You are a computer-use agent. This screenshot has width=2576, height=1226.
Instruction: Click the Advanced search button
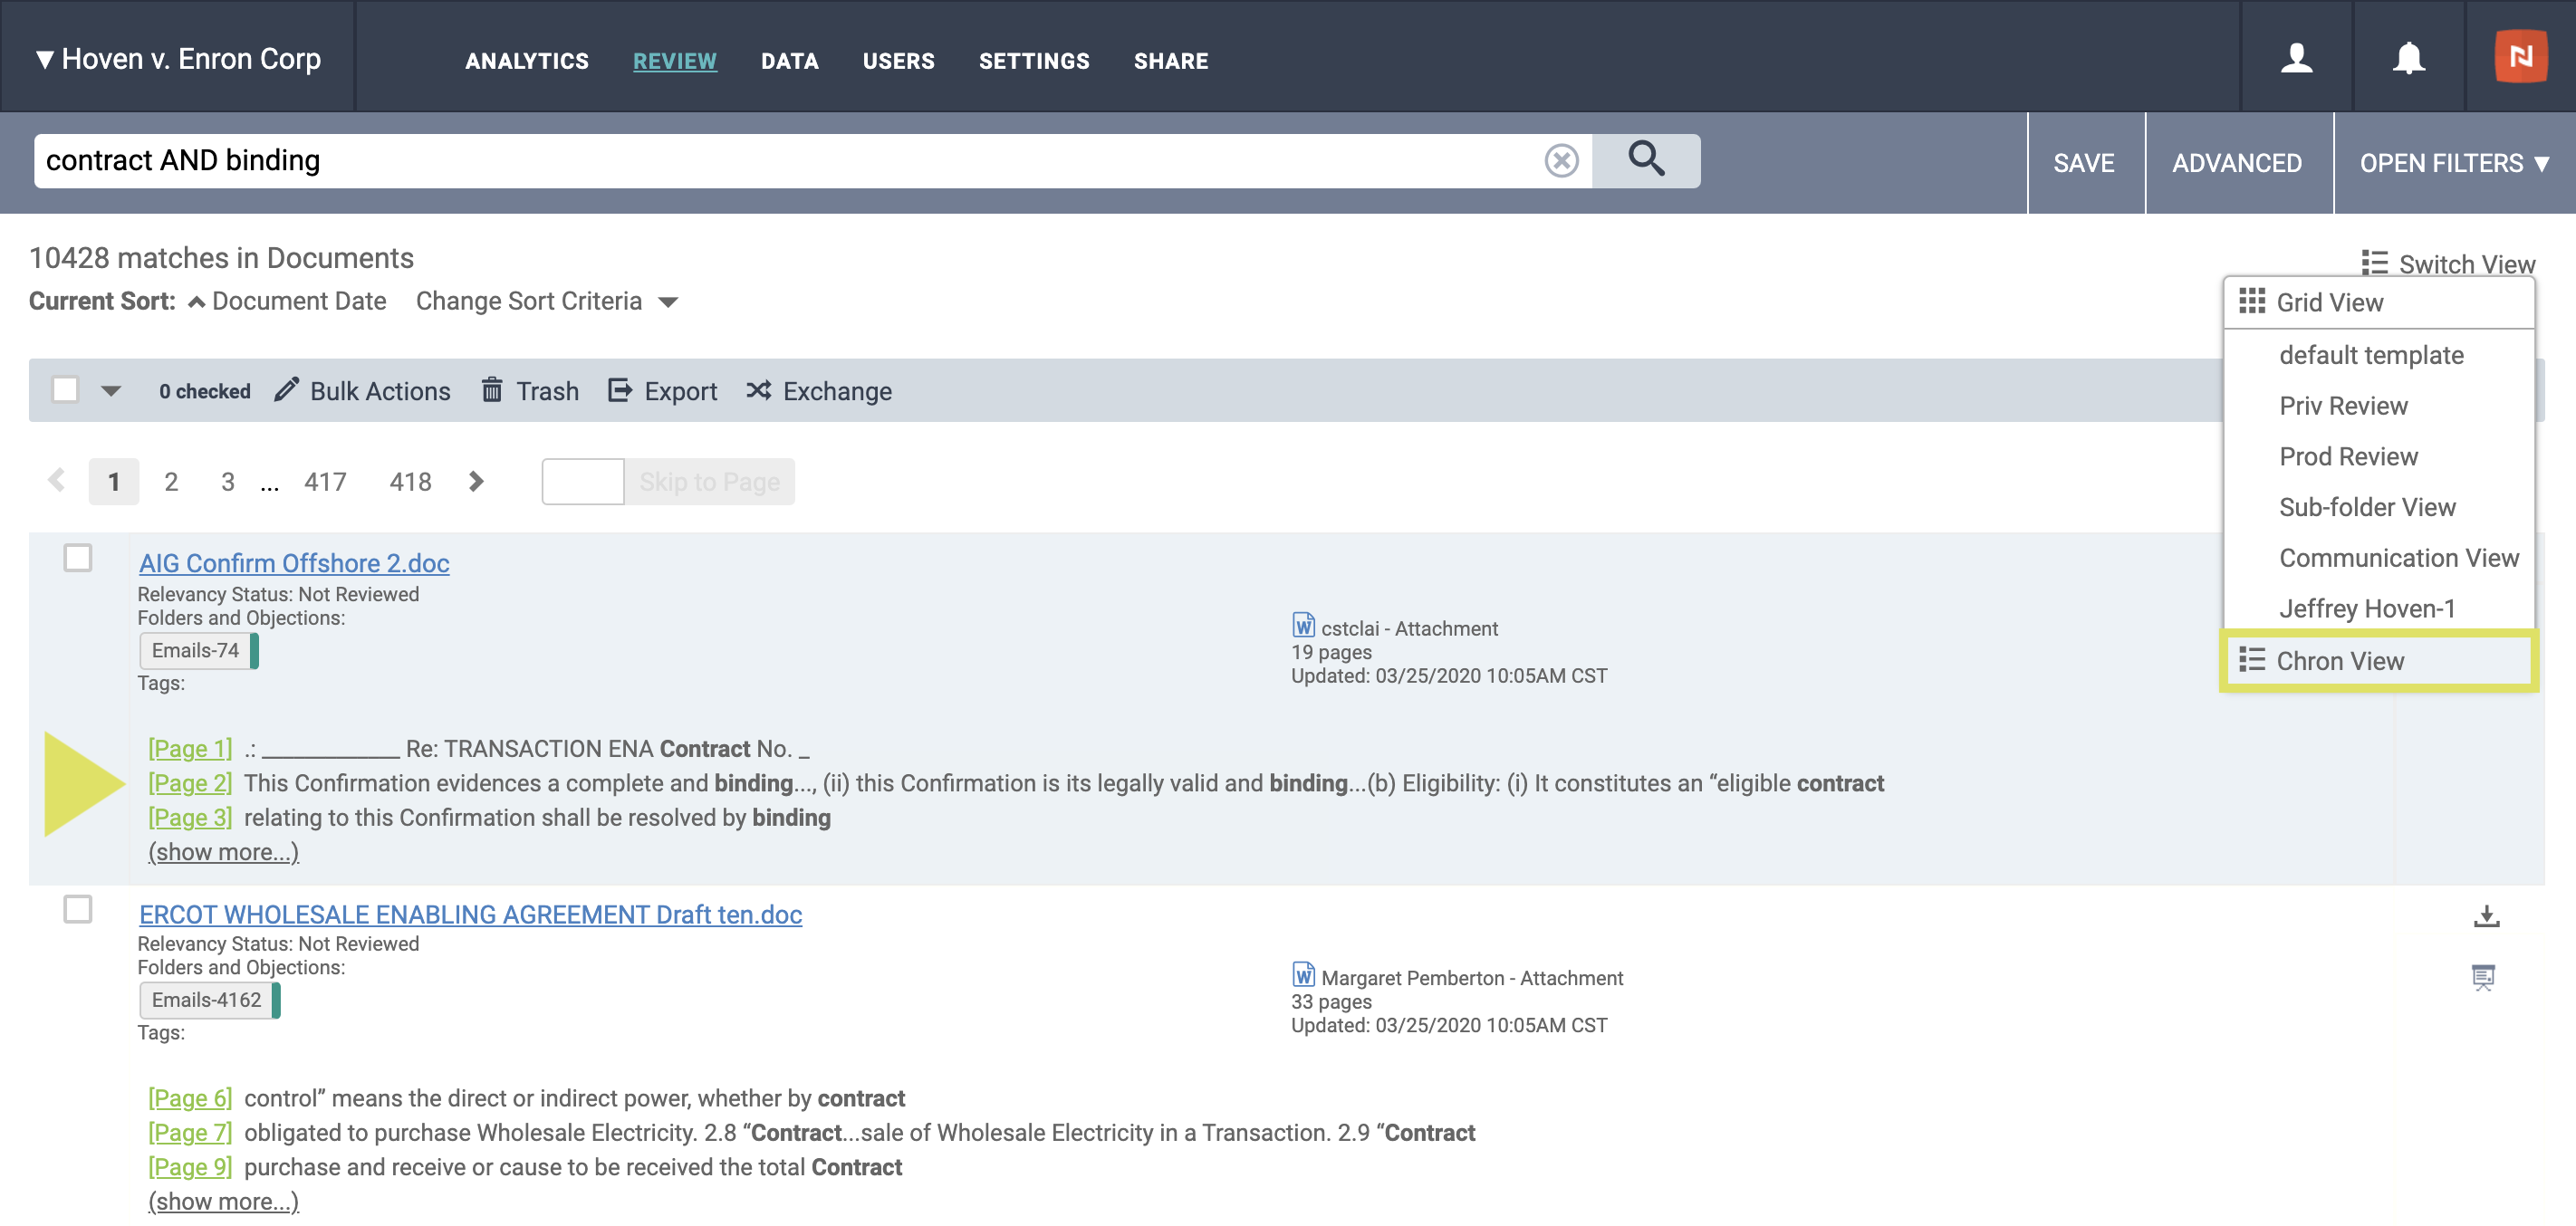coord(2236,163)
